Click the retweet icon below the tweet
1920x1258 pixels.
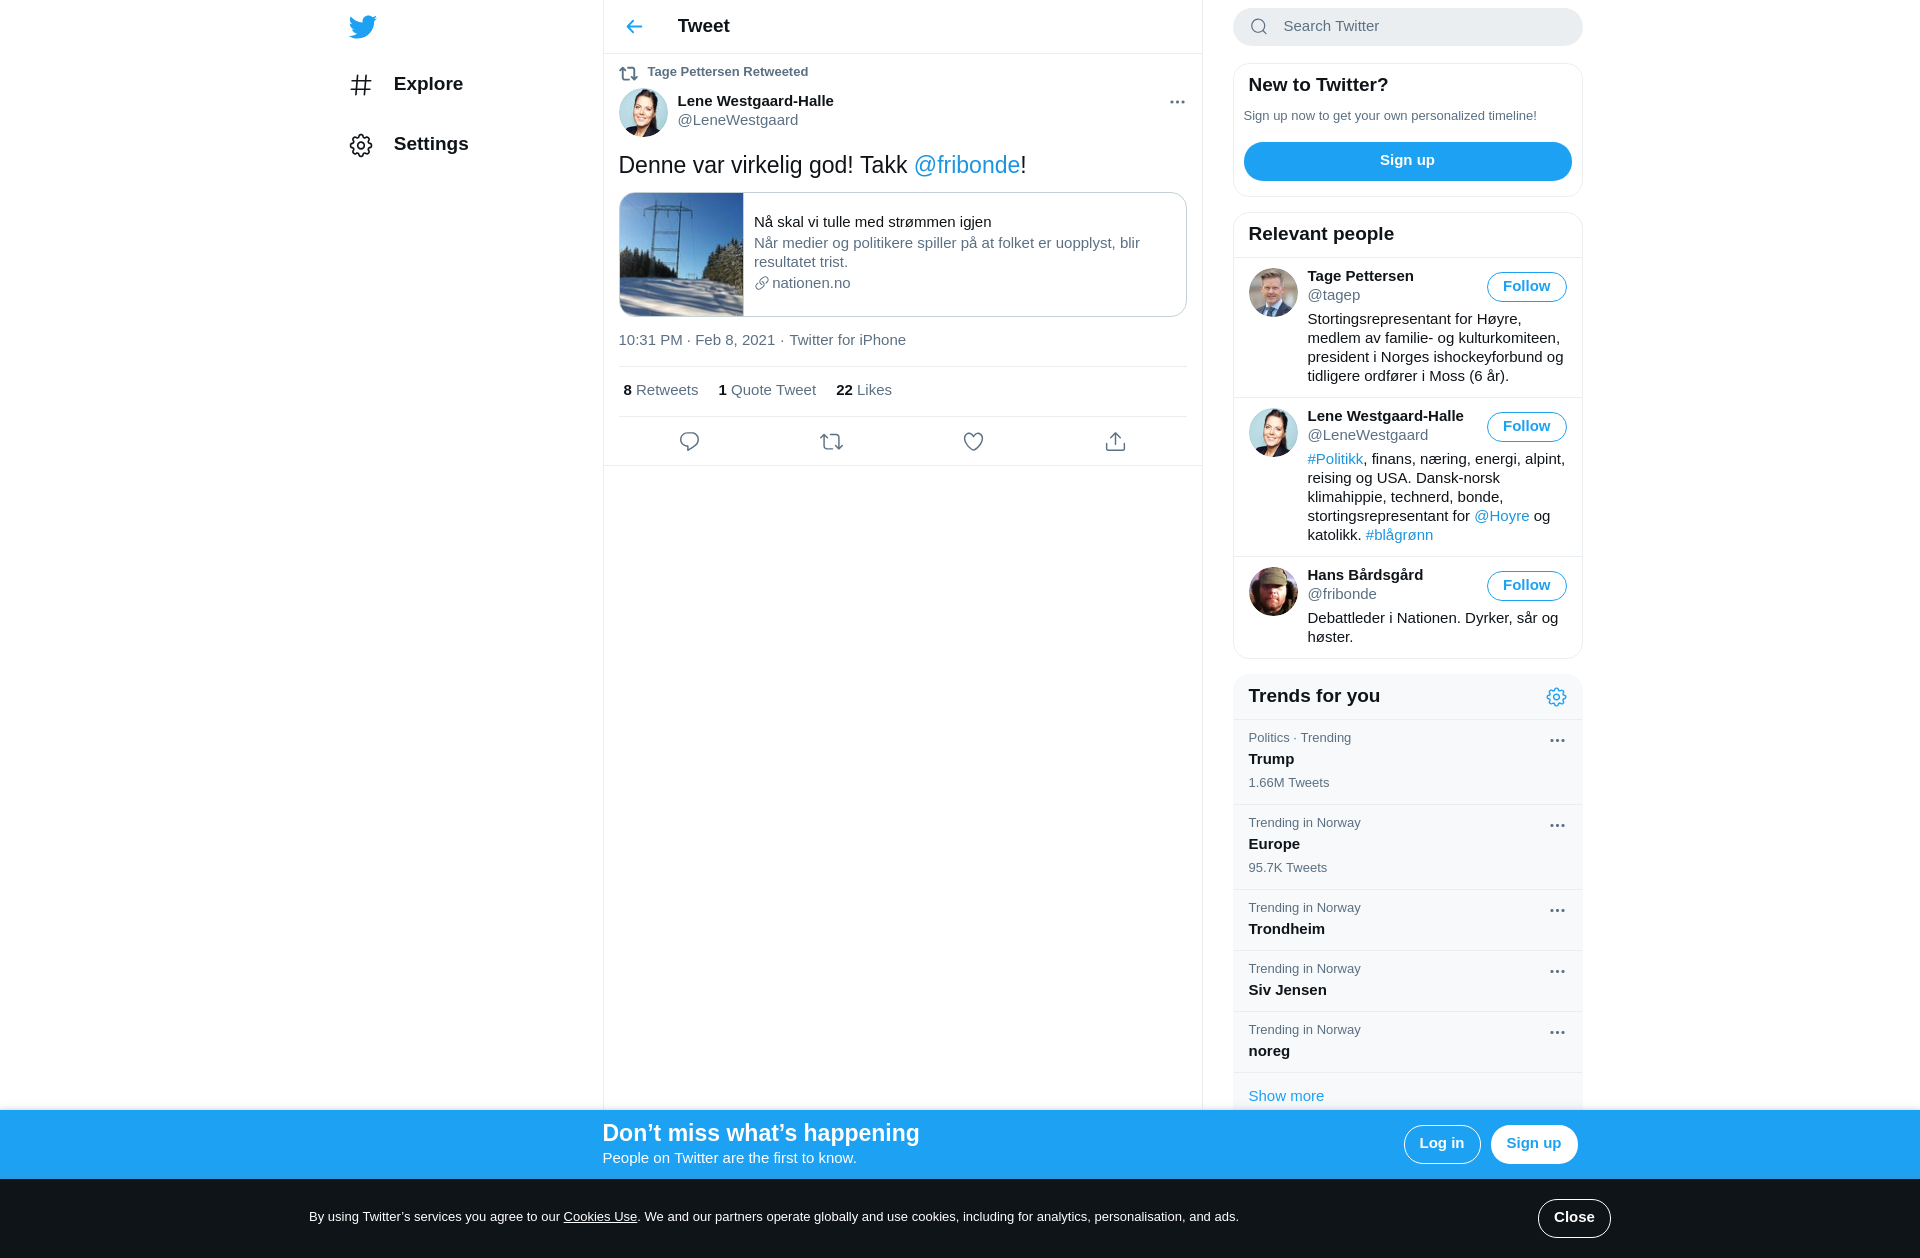coord(831,441)
